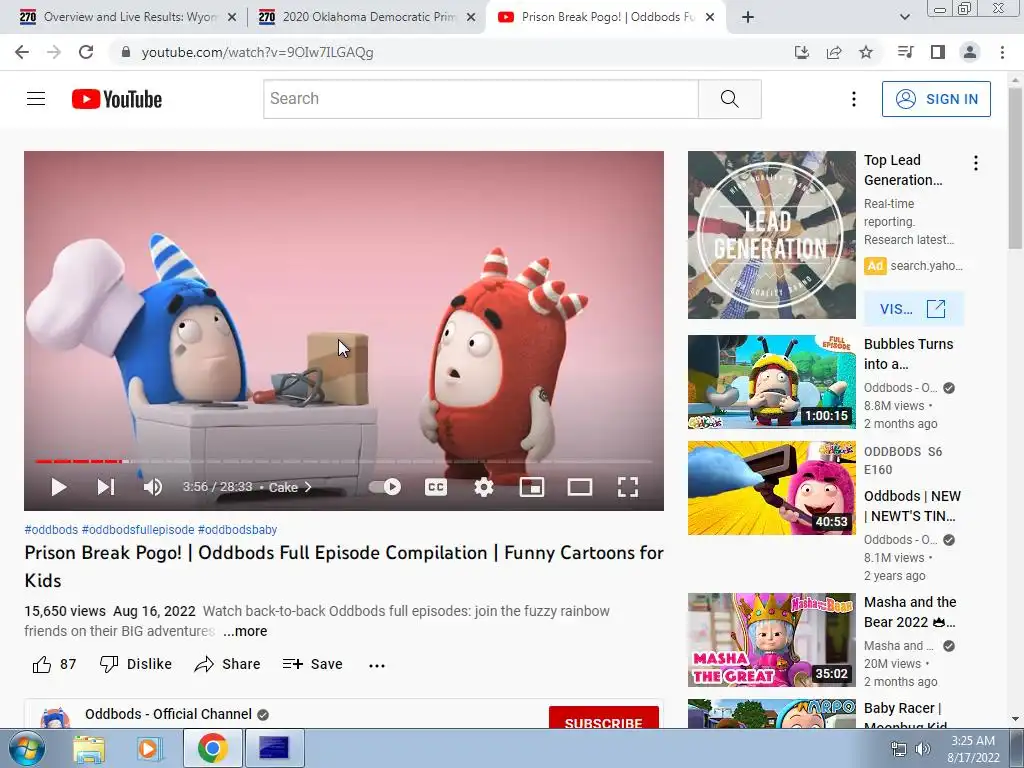Skip to the next video
The width and height of the screenshot is (1024, 768).
click(x=106, y=487)
